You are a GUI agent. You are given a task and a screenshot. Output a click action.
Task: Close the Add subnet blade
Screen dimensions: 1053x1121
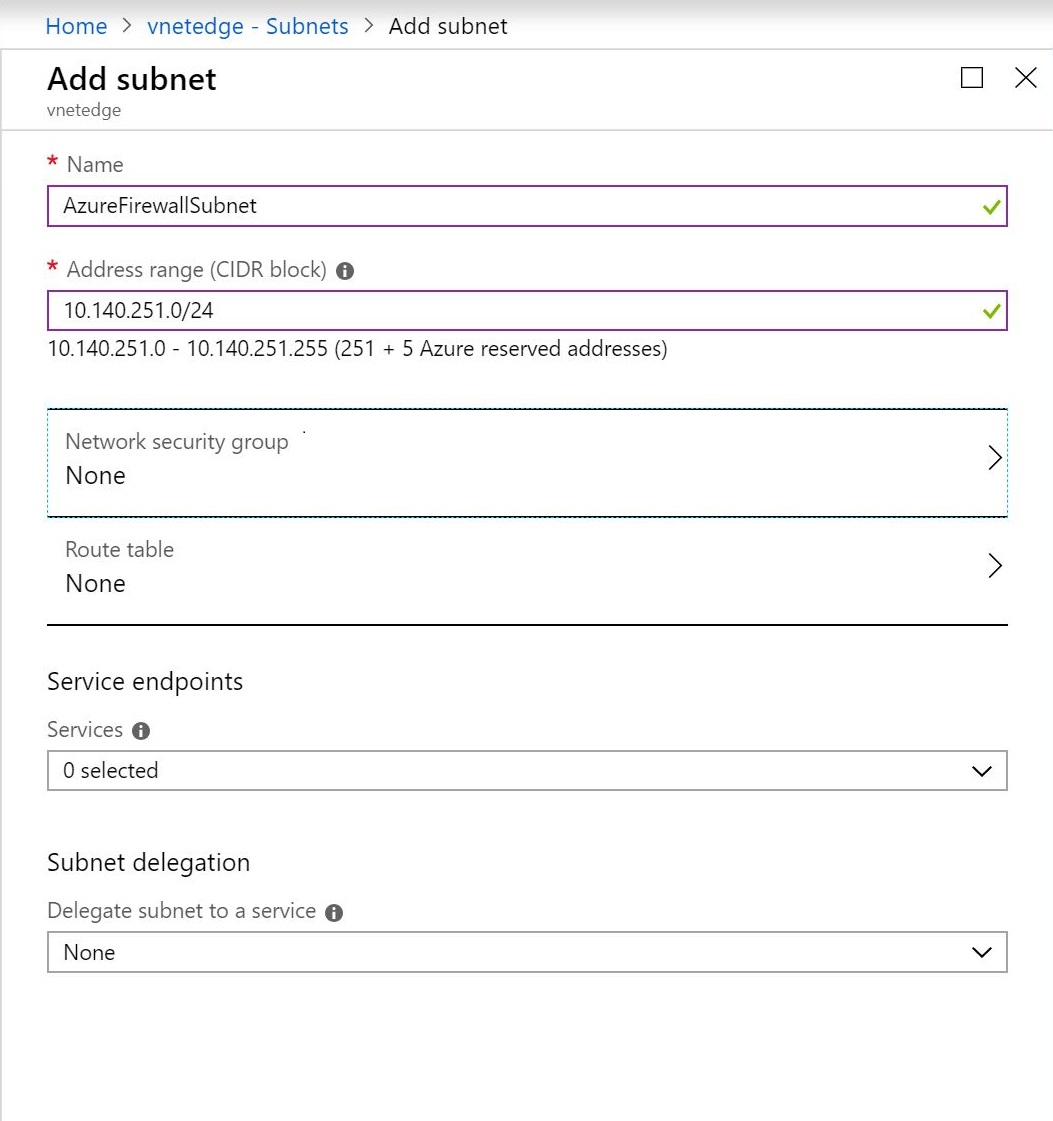click(x=1026, y=77)
